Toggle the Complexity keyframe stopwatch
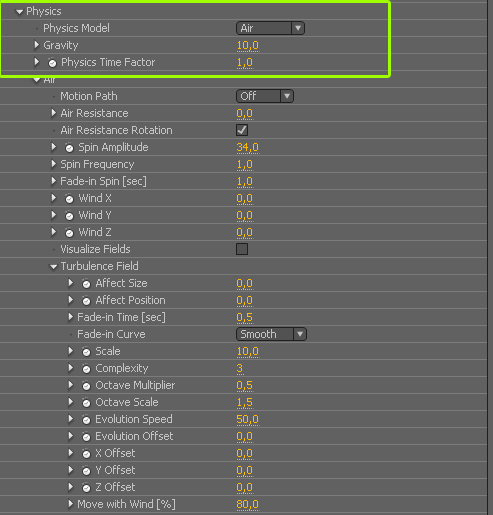 [x=86, y=369]
